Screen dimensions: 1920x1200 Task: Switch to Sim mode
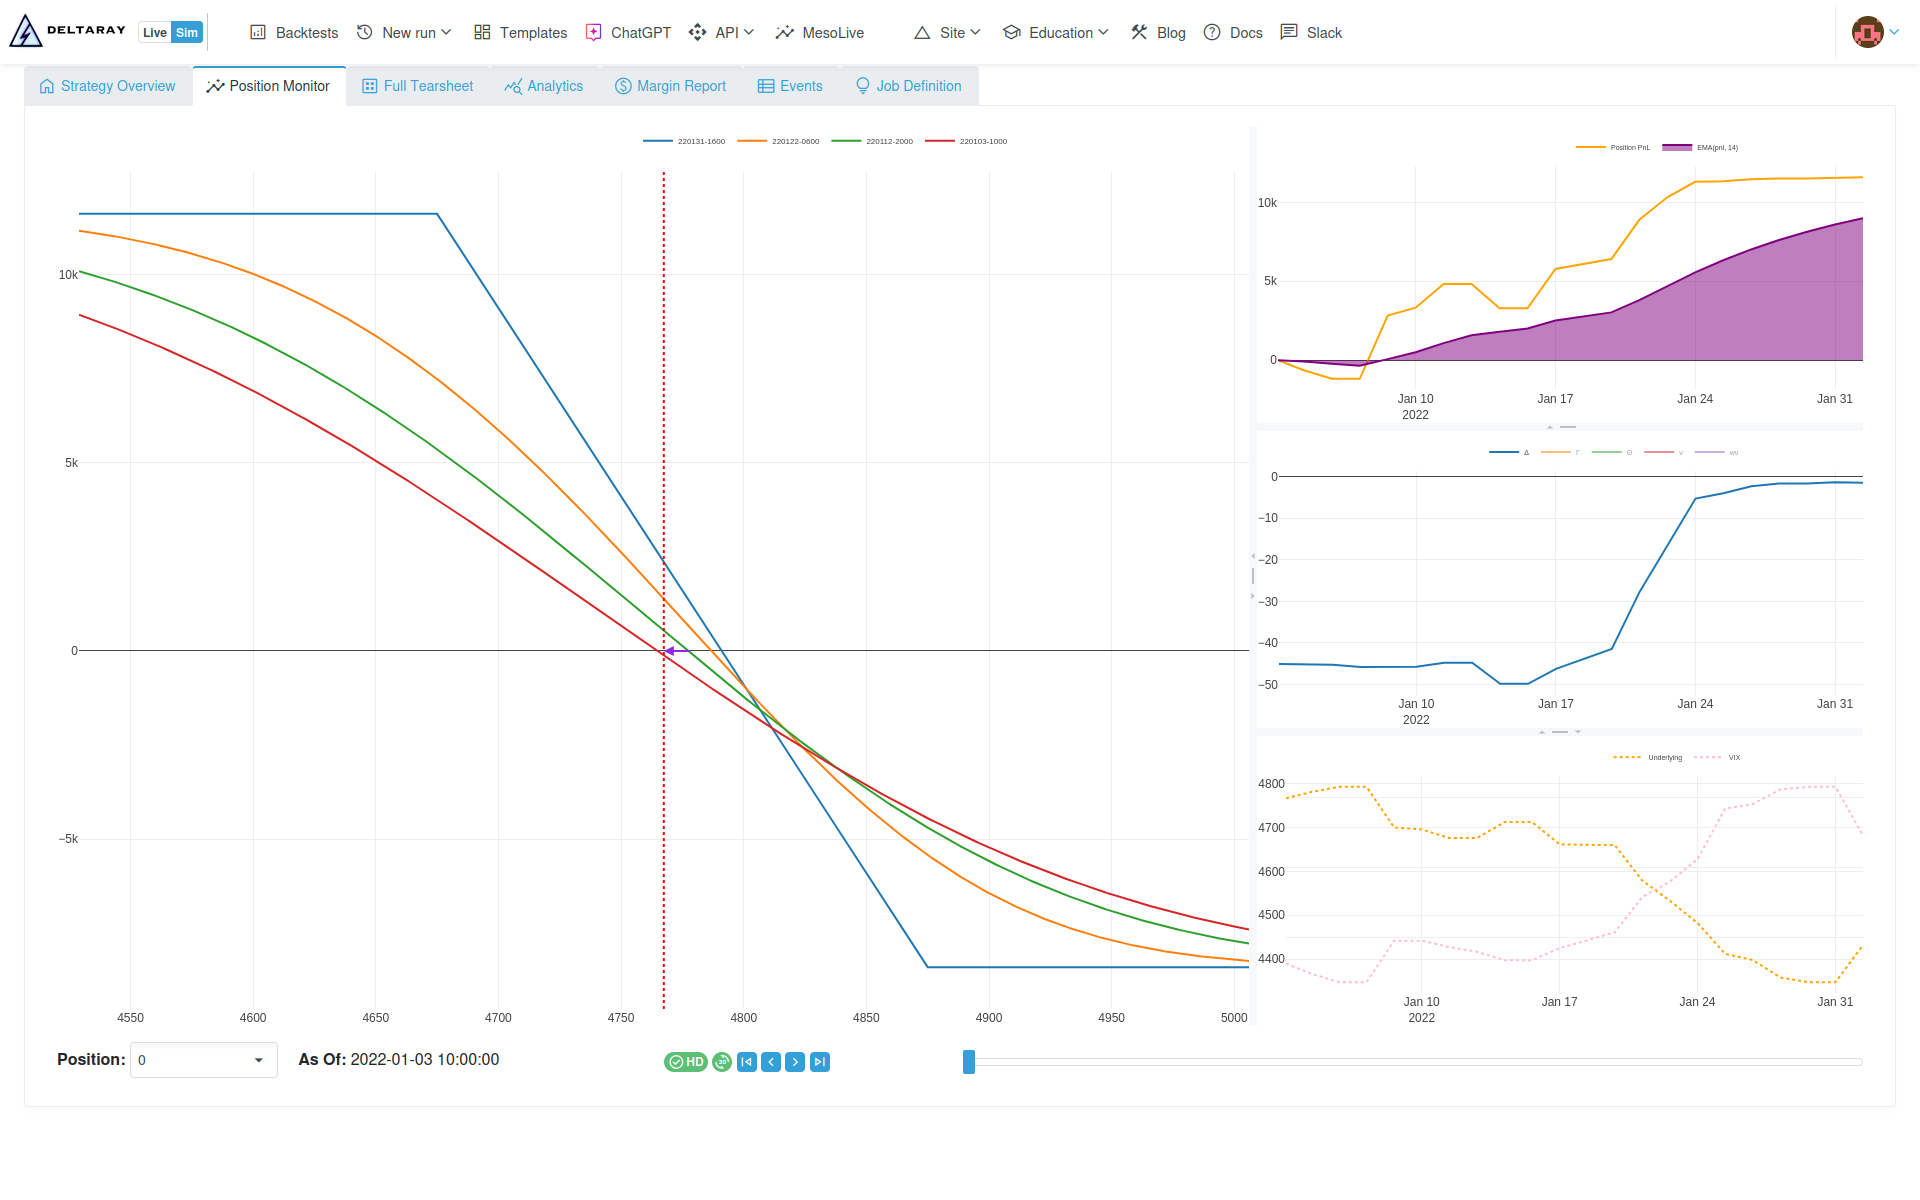187,33
